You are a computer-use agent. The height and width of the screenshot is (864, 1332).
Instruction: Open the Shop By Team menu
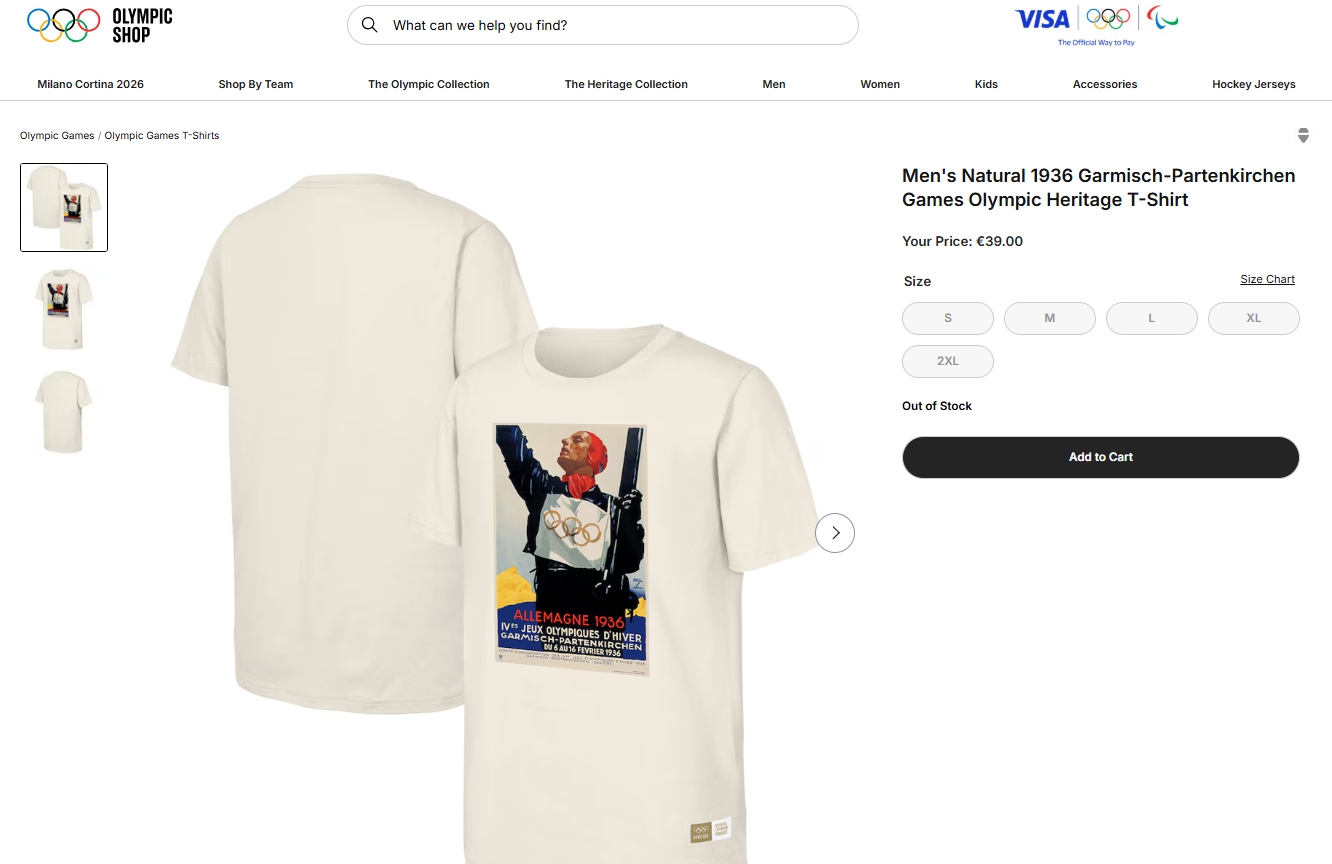tap(256, 84)
